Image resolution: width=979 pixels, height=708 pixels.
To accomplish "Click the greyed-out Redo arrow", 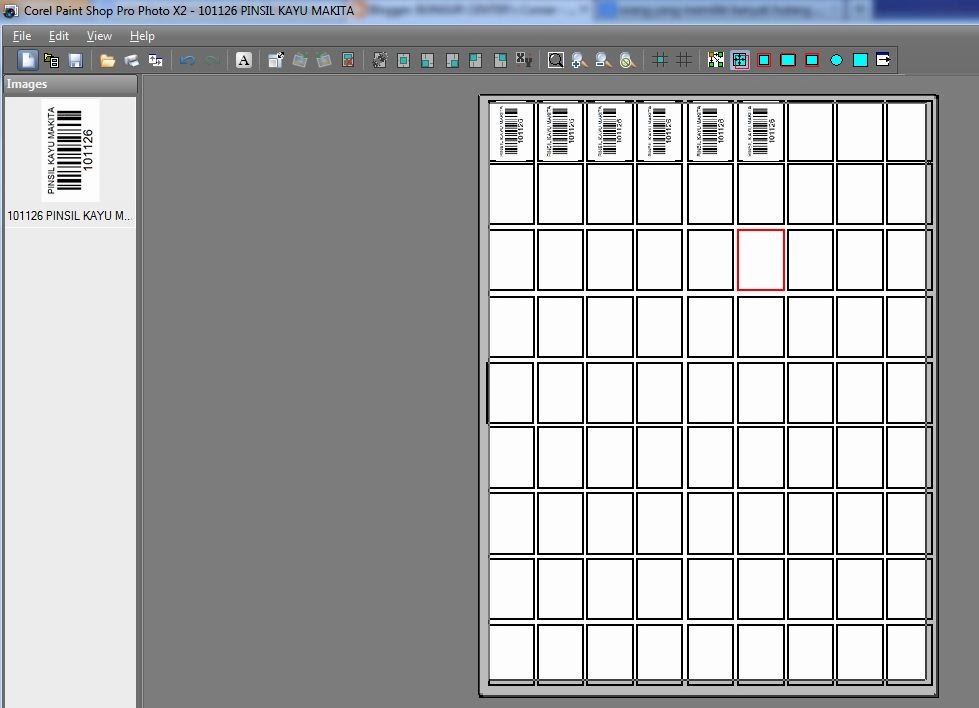I will pos(212,60).
